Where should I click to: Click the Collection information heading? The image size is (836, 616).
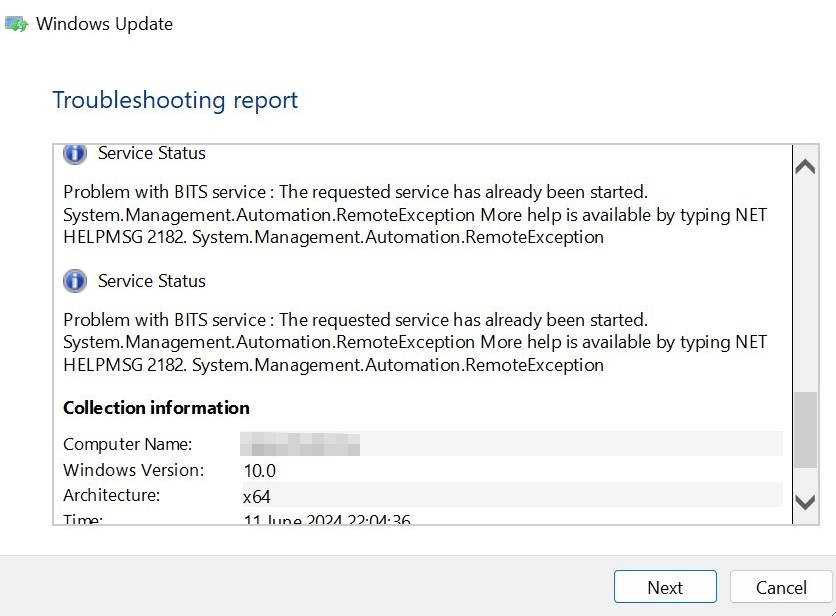click(x=156, y=407)
